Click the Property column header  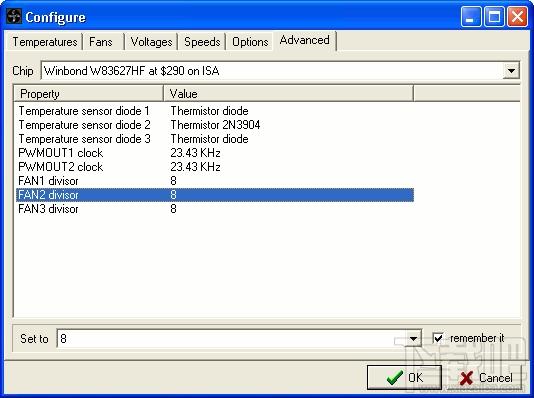89,94
